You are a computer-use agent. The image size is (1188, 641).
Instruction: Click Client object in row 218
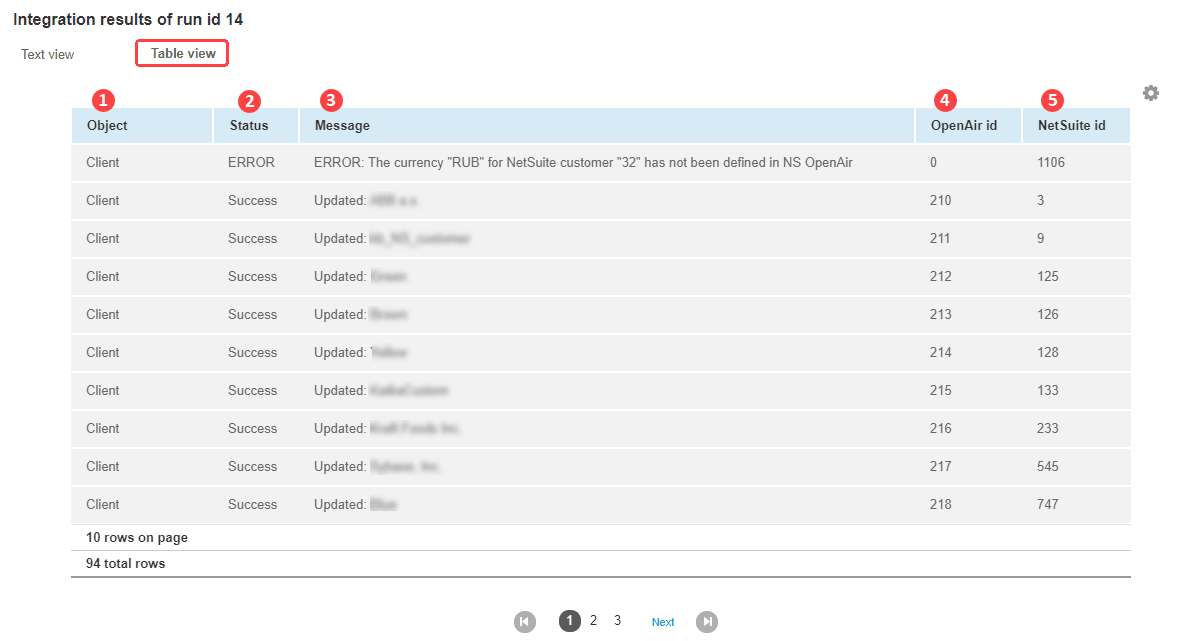point(102,504)
